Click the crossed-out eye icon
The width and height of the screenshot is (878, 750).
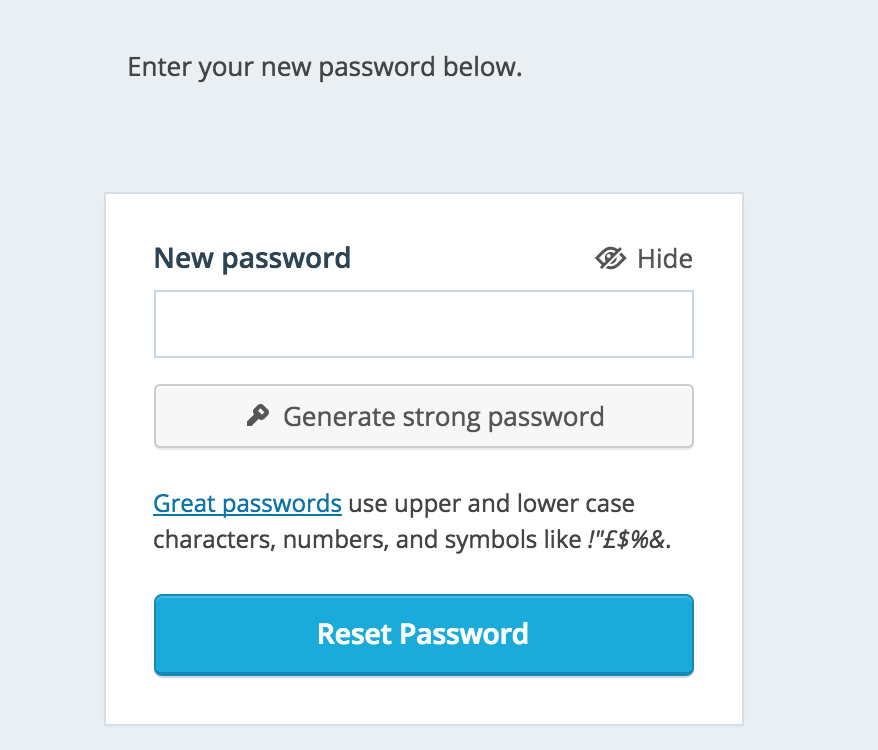[610, 259]
